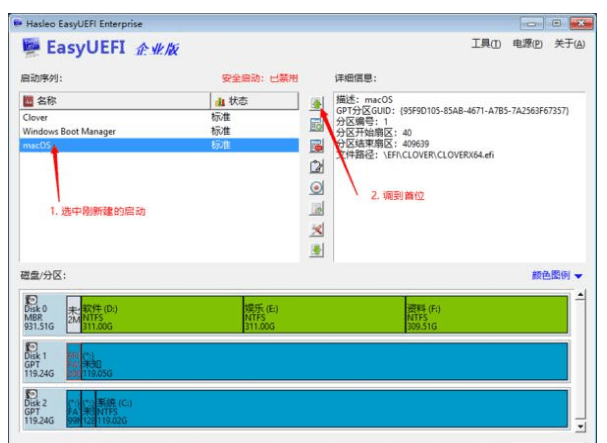Click the one-time boot target icon
The height and width of the screenshot is (443, 607).
pyautogui.click(x=317, y=188)
